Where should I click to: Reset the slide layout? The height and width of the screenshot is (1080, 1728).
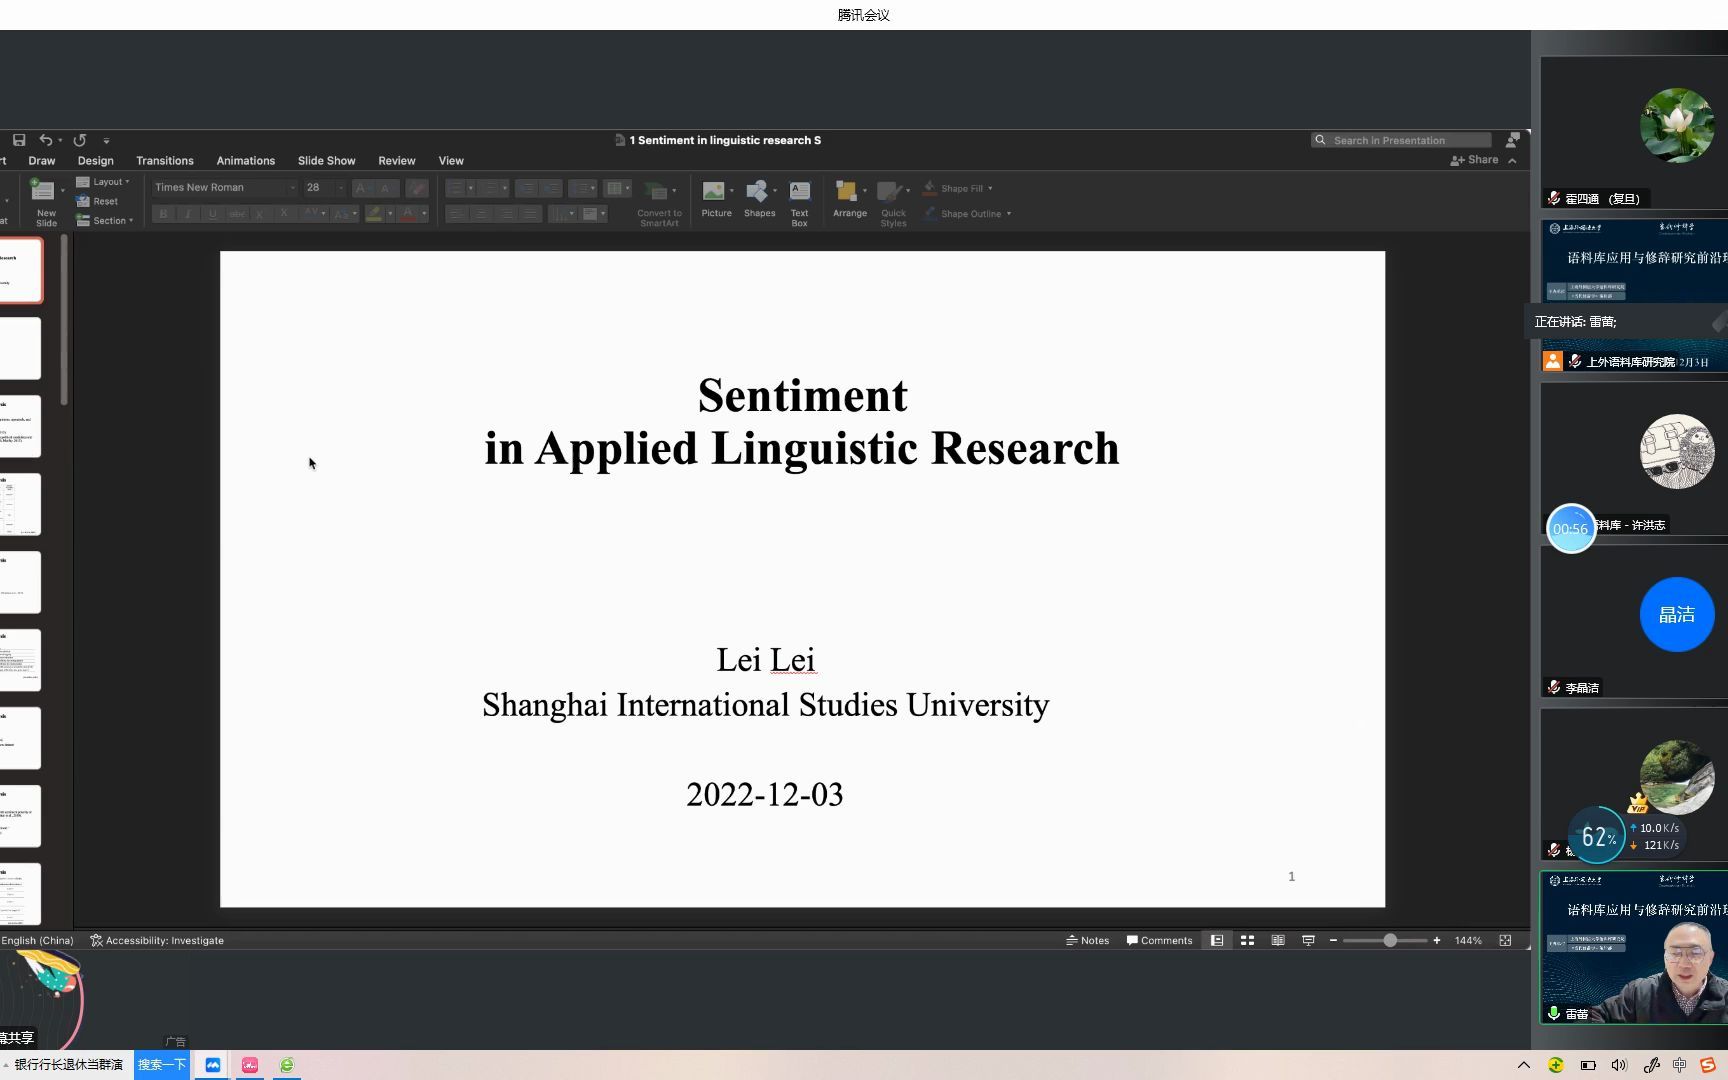click(98, 201)
